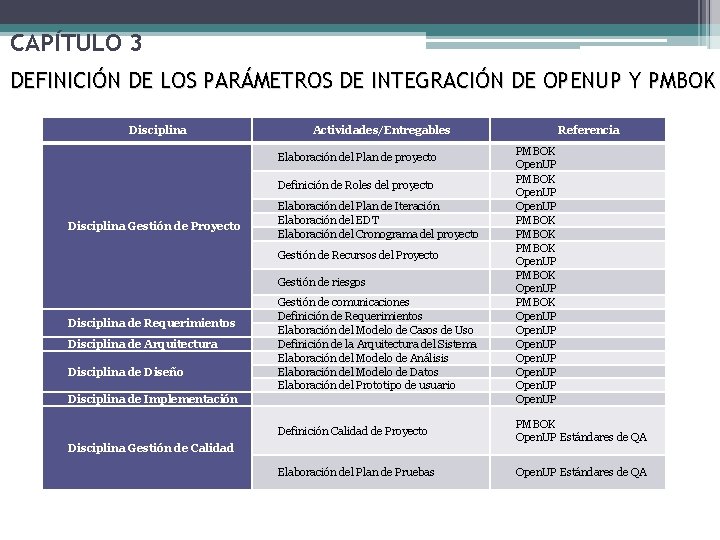Screen dimensions: 720x540
Task: Select PMBOK reference for Definición Calidad de Proyecto
Action: point(535,424)
